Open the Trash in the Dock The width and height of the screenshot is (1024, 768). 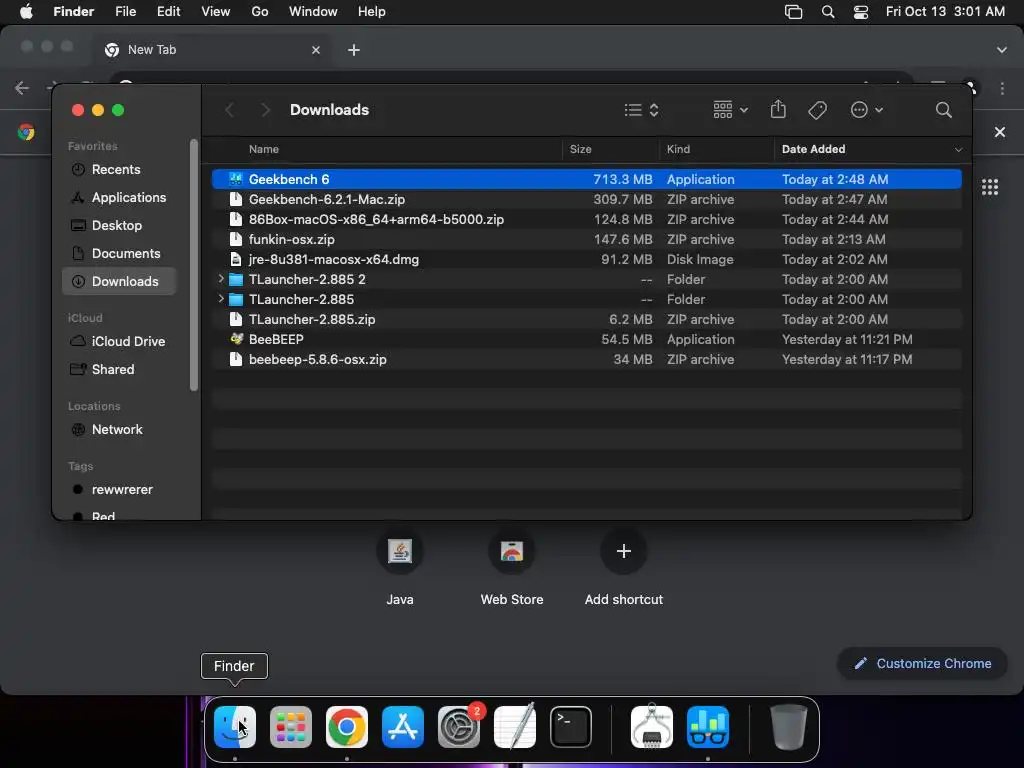tap(788, 727)
